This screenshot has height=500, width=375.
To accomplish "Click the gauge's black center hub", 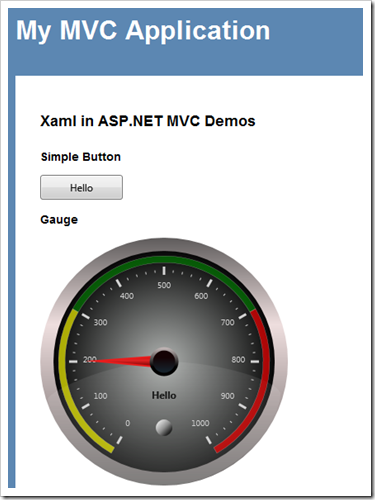I will click(x=164, y=362).
